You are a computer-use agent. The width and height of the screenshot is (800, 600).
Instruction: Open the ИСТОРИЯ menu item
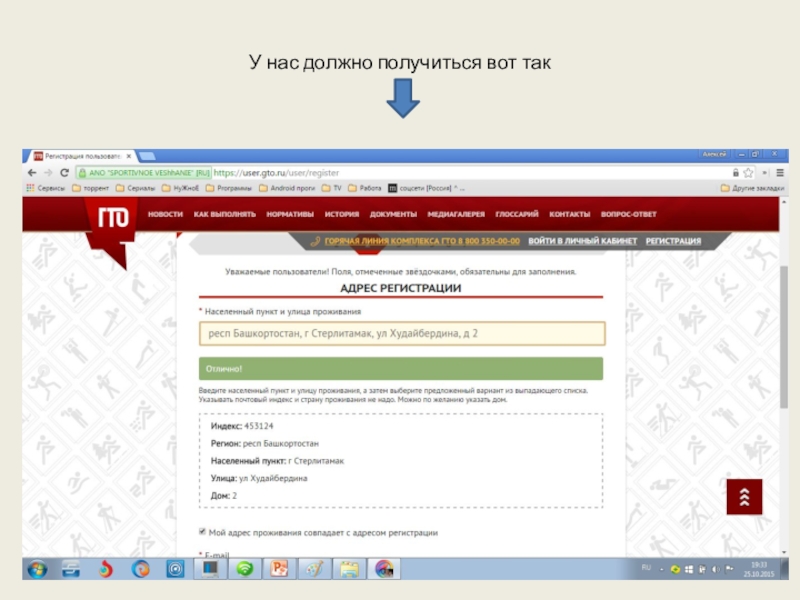[x=342, y=214]
